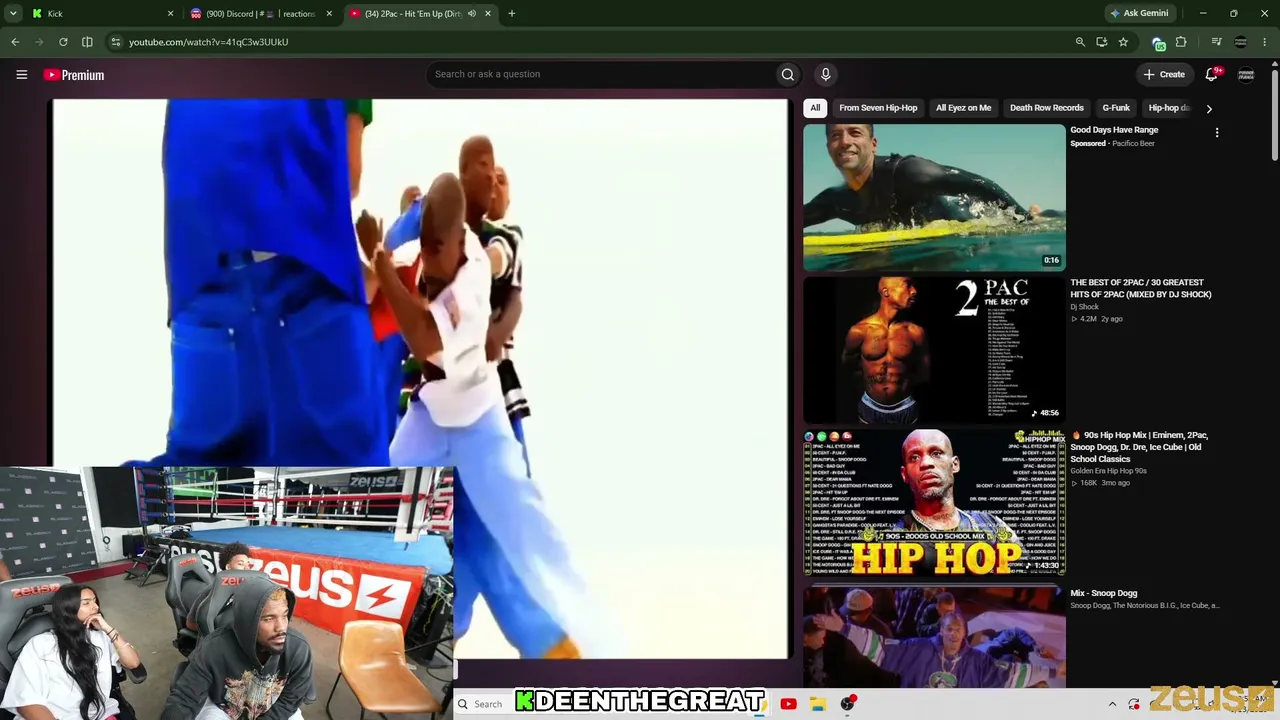Open the green US extension icon
Viewport: 1280px width, 720px height.
pos(1159,43)
